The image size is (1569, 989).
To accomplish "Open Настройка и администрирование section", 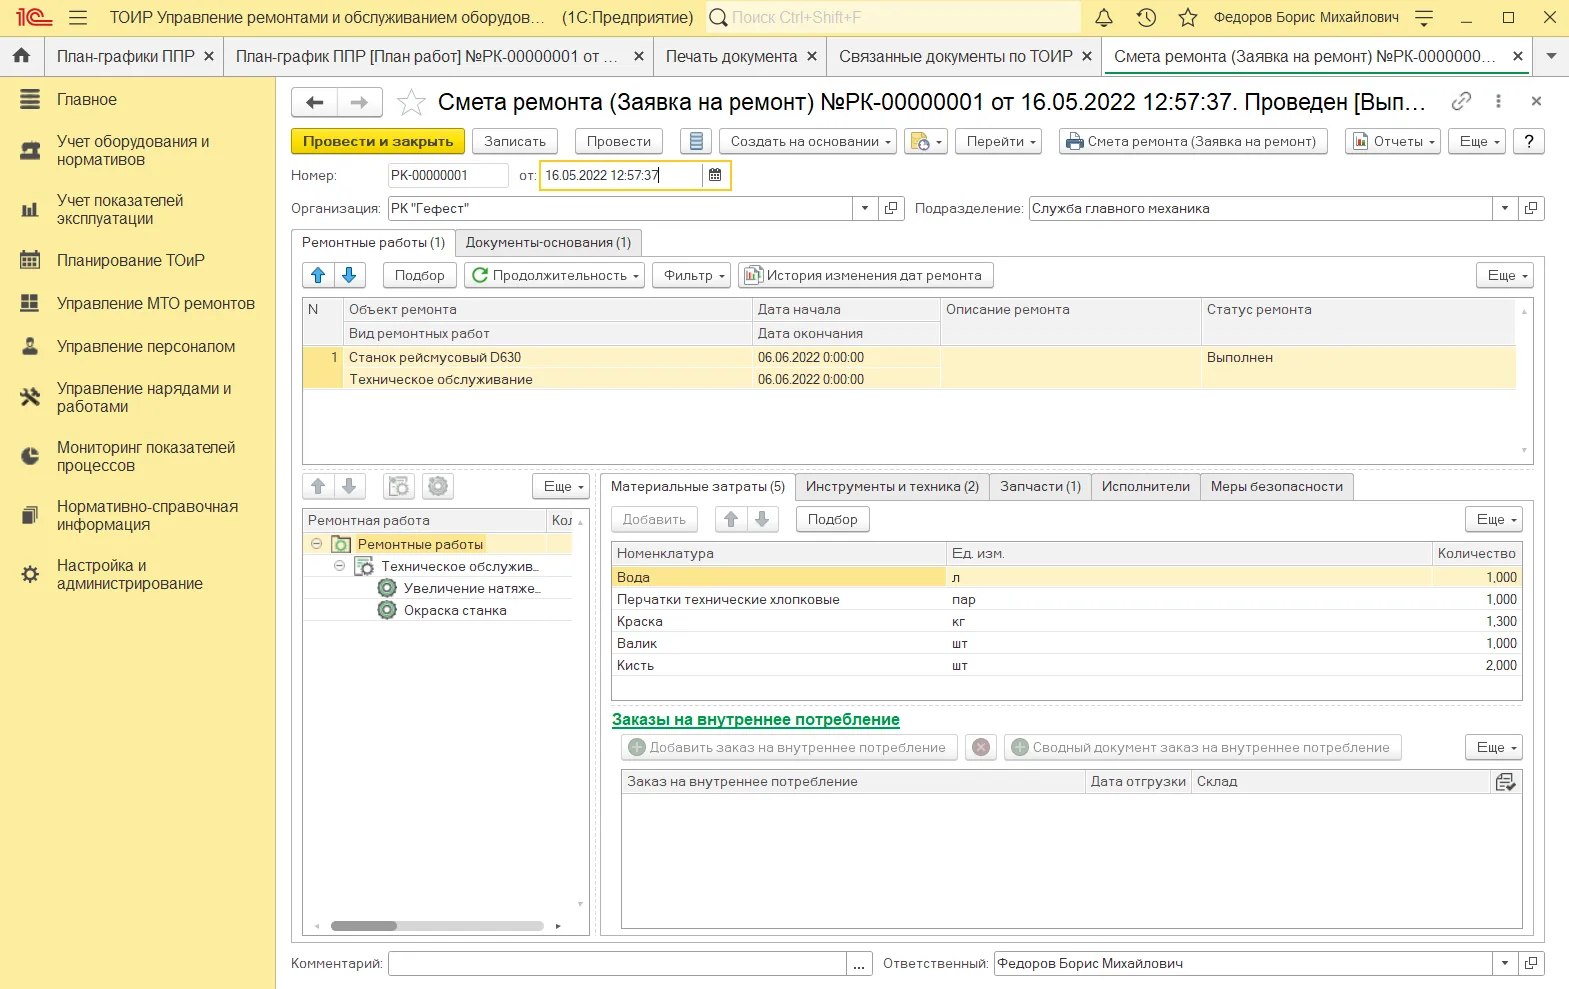I will pos(130,574).
